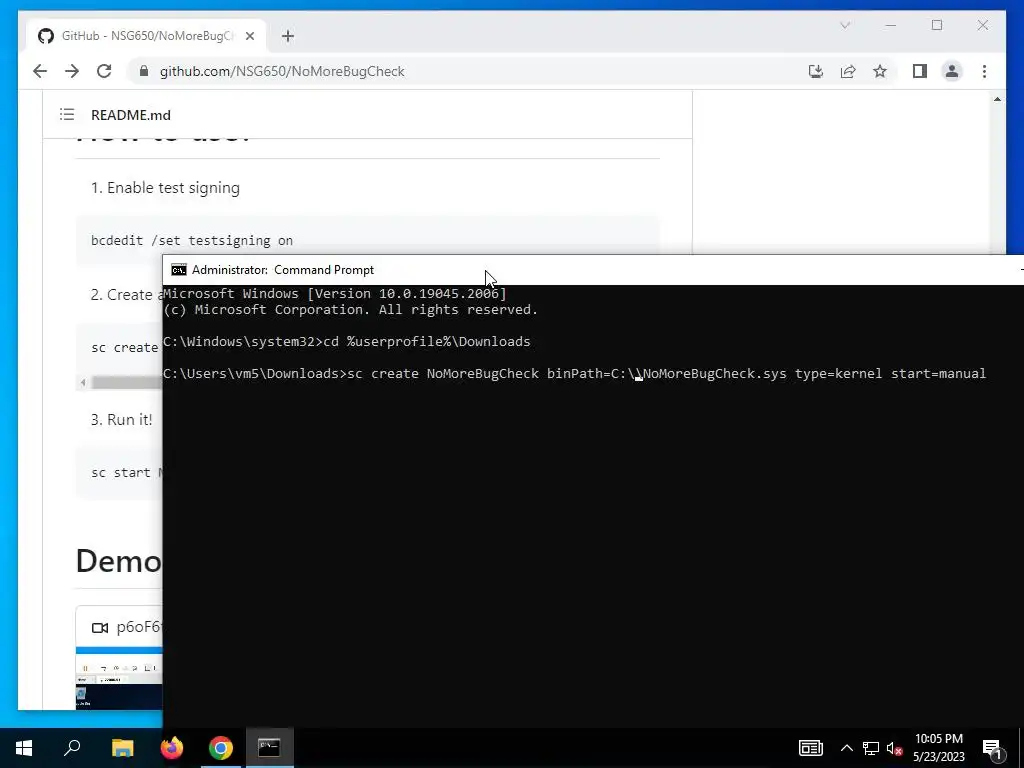This screenshot has height=768, width=1024.
Task: Reload the GitHub page
Action: click(104, 71)
